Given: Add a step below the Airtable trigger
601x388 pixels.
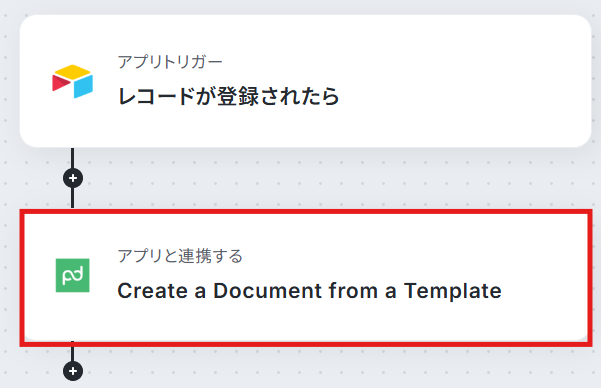Looking at the screenshot, I should pyautogui.click(x=73, y=178).
